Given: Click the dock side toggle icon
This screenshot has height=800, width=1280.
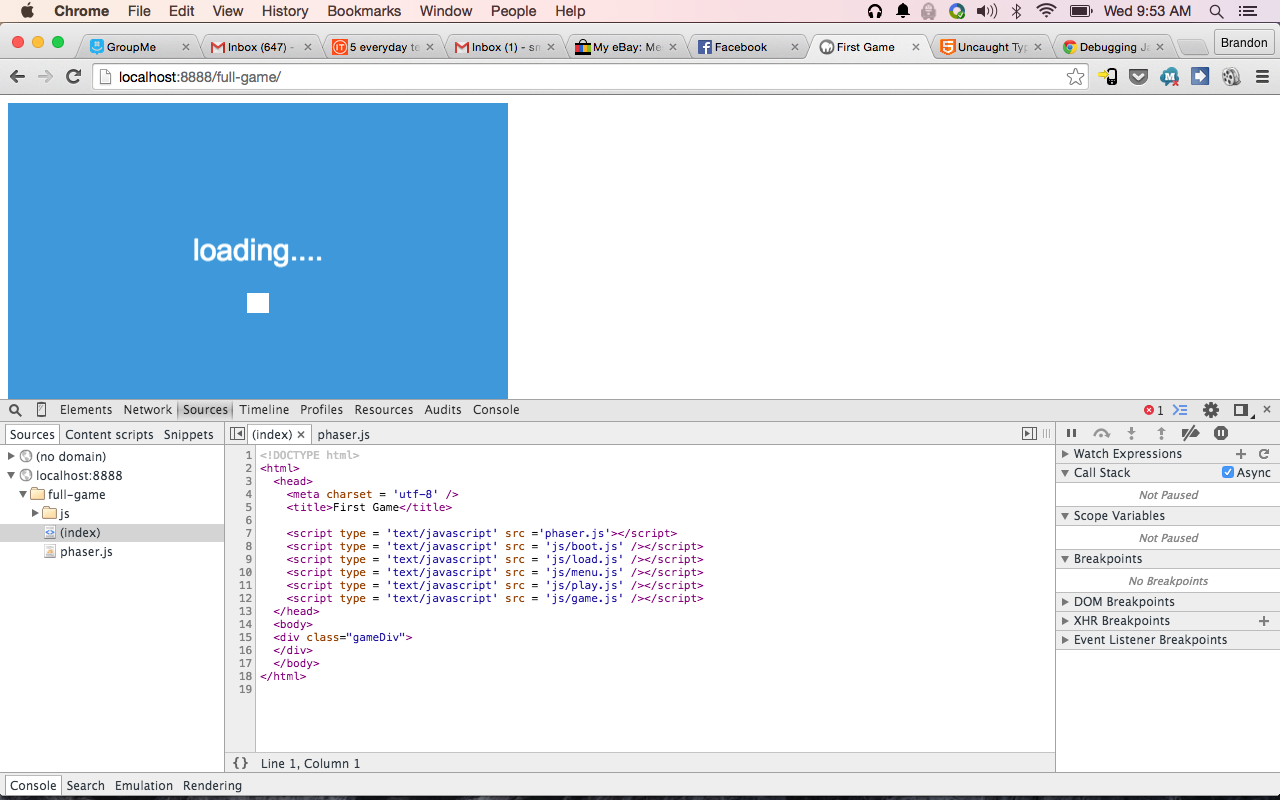Looking at the screenshot, I should (1241, 410).
